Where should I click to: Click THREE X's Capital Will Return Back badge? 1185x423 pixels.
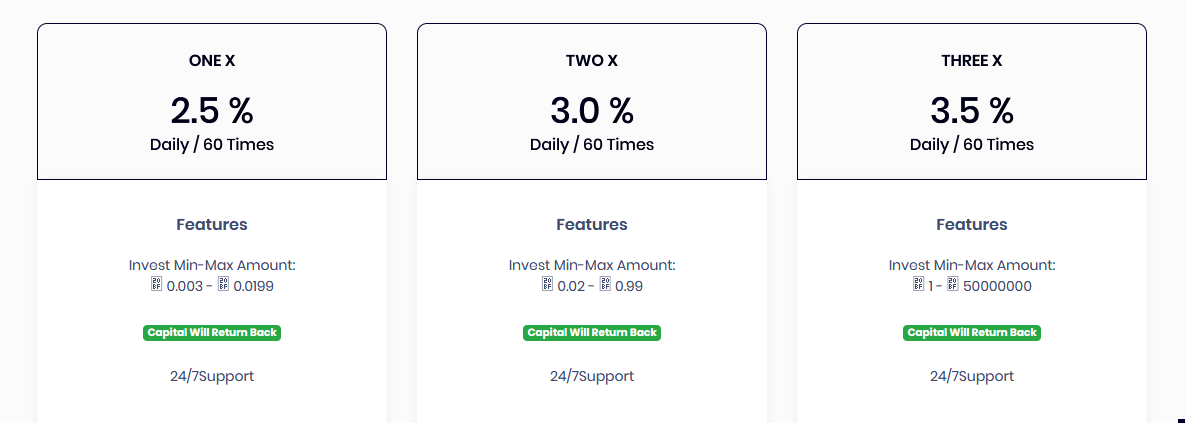tap(972, 332)
